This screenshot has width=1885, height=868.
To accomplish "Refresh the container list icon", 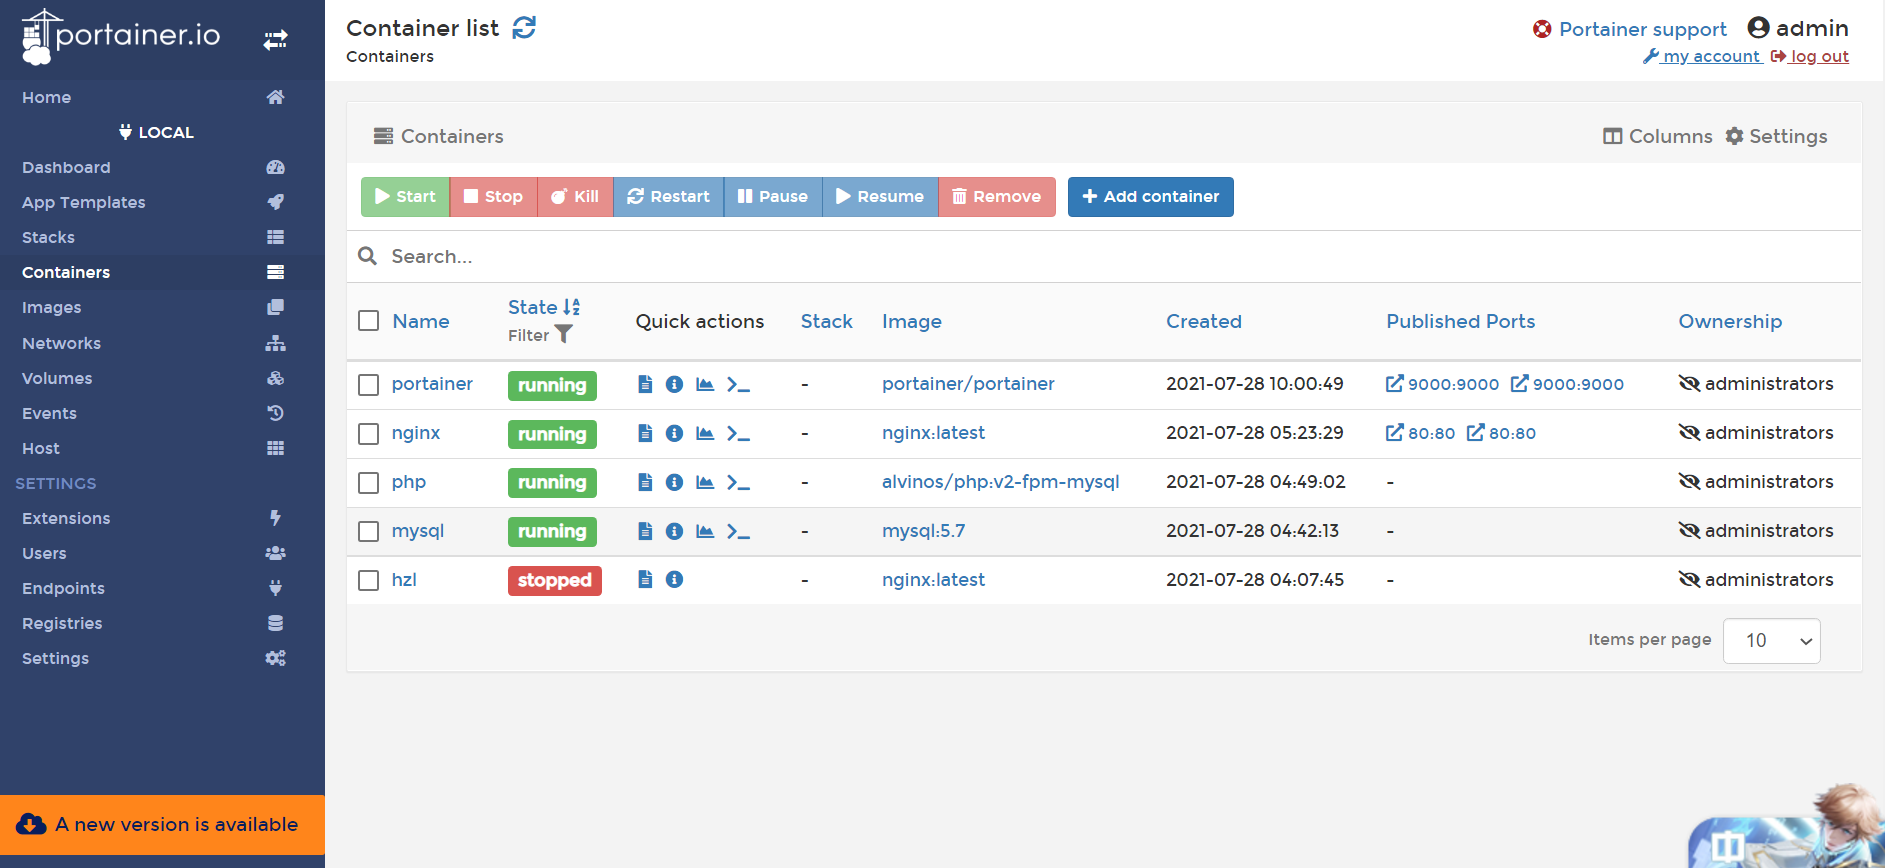I will pos(524,28).
